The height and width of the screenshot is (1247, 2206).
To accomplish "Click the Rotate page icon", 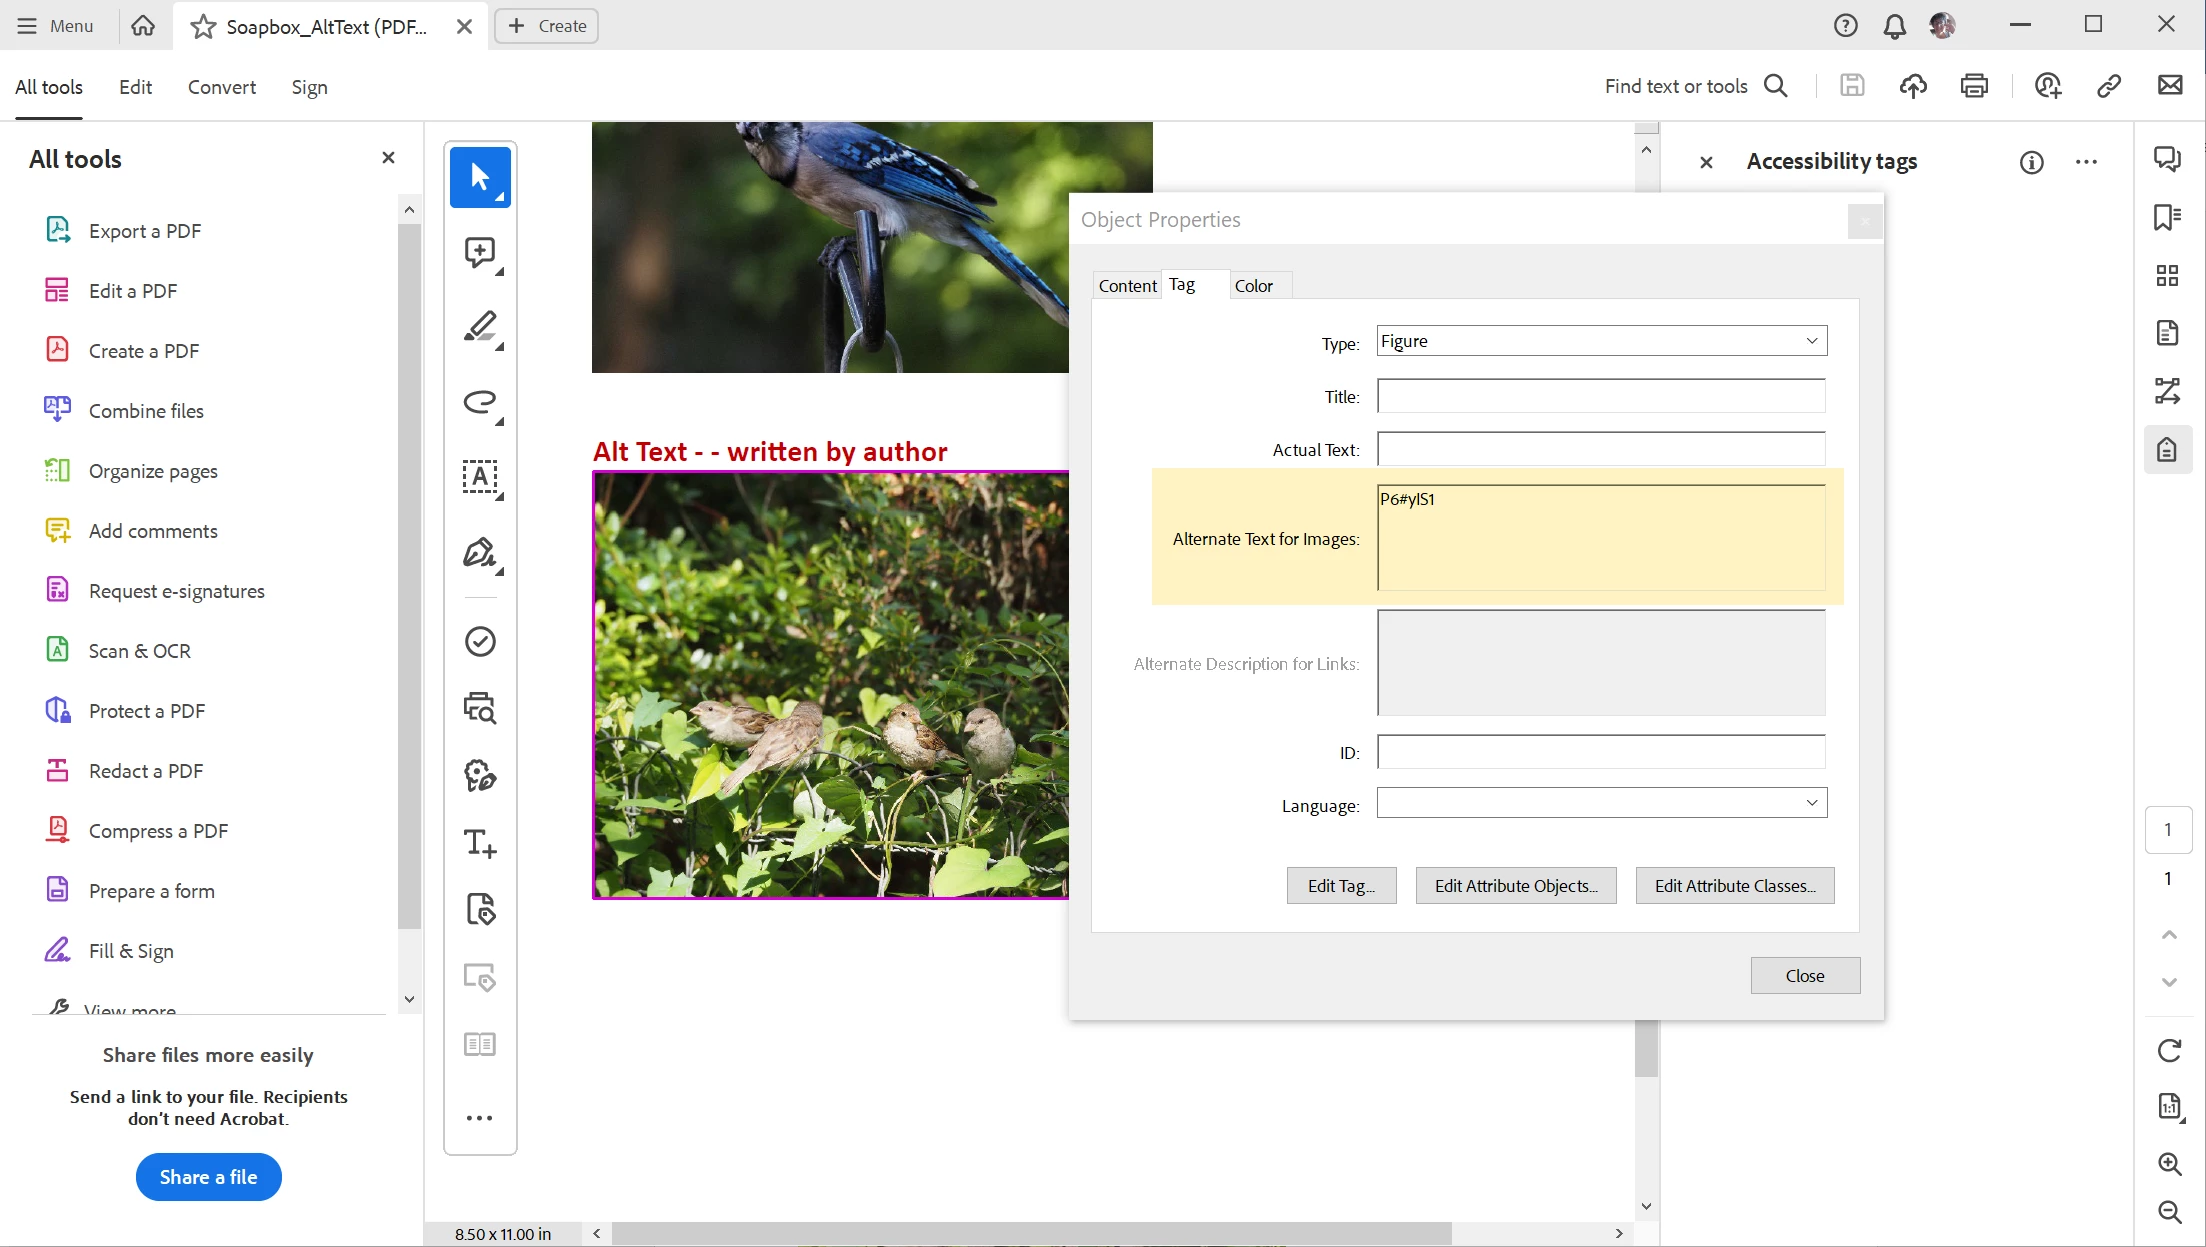I will 2169,1050.
